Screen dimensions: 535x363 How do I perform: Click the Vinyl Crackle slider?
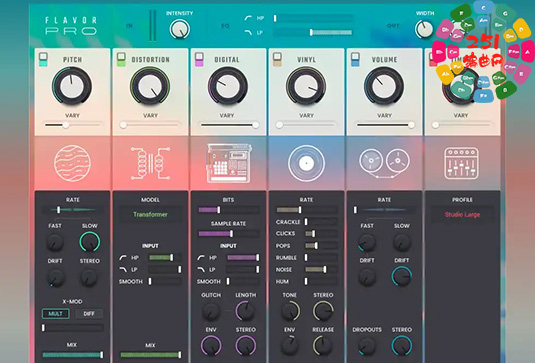(x=321, y=222)
